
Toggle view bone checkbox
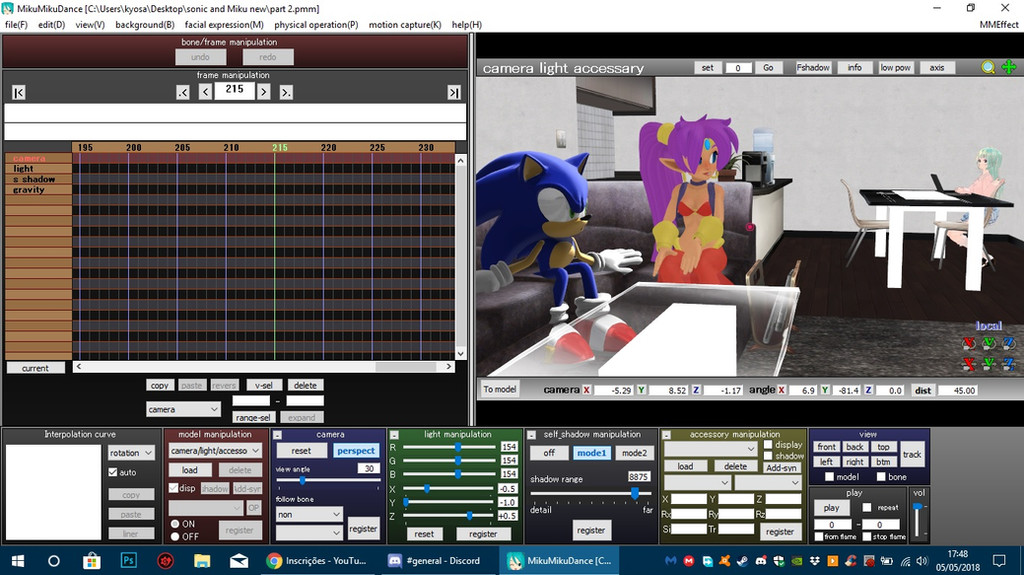coord(881,477)
